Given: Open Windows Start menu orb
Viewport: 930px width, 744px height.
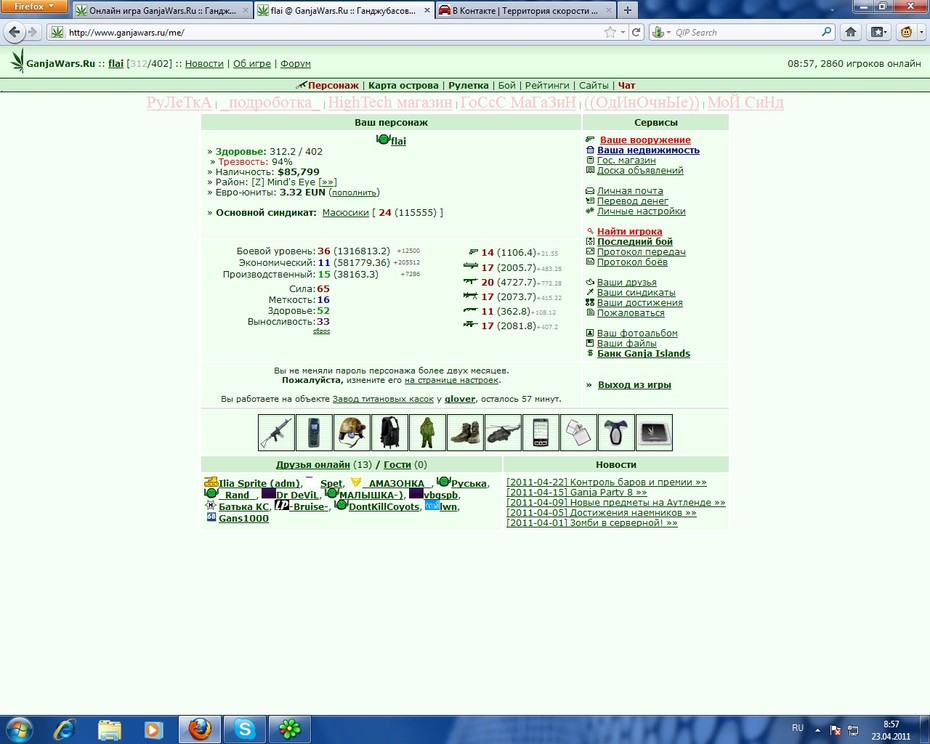Looking at the screenshot, I should tap(18, 729).
